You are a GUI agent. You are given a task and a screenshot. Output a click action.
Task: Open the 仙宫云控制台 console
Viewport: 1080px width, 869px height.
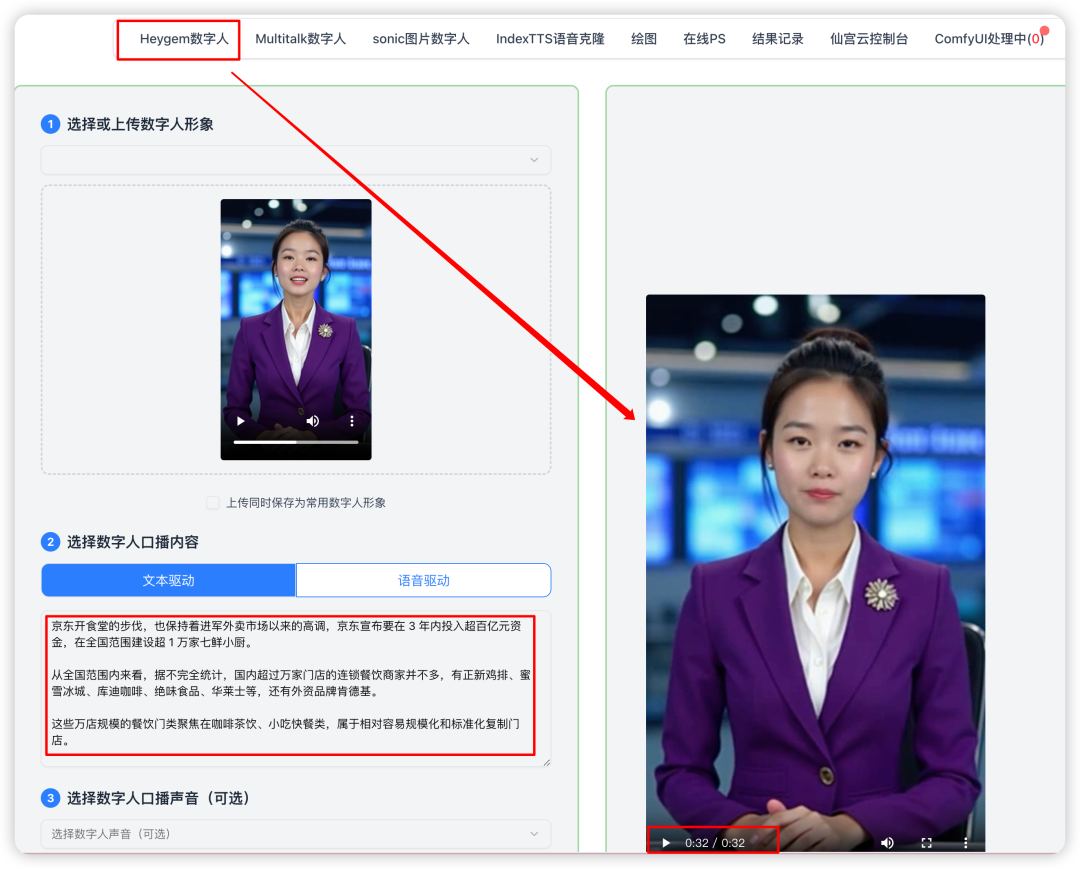point(868,38)
